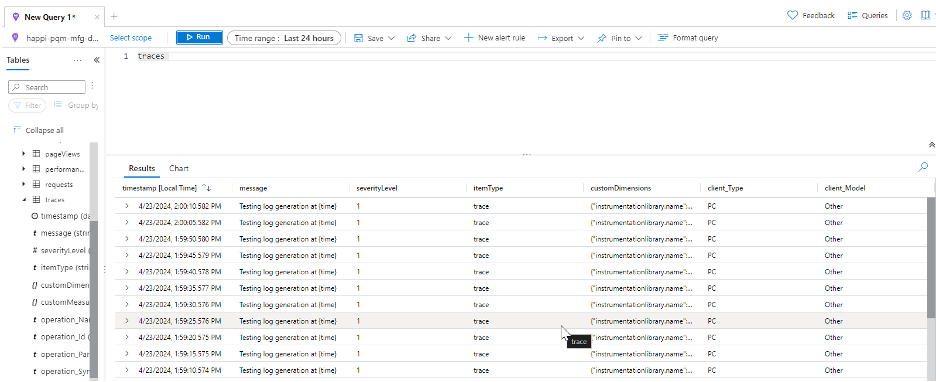Image resolution: width=936 pixels, height=382 pixels.
Task: Collapse the query editor with double chevron
Action: [x=932, y=144]
